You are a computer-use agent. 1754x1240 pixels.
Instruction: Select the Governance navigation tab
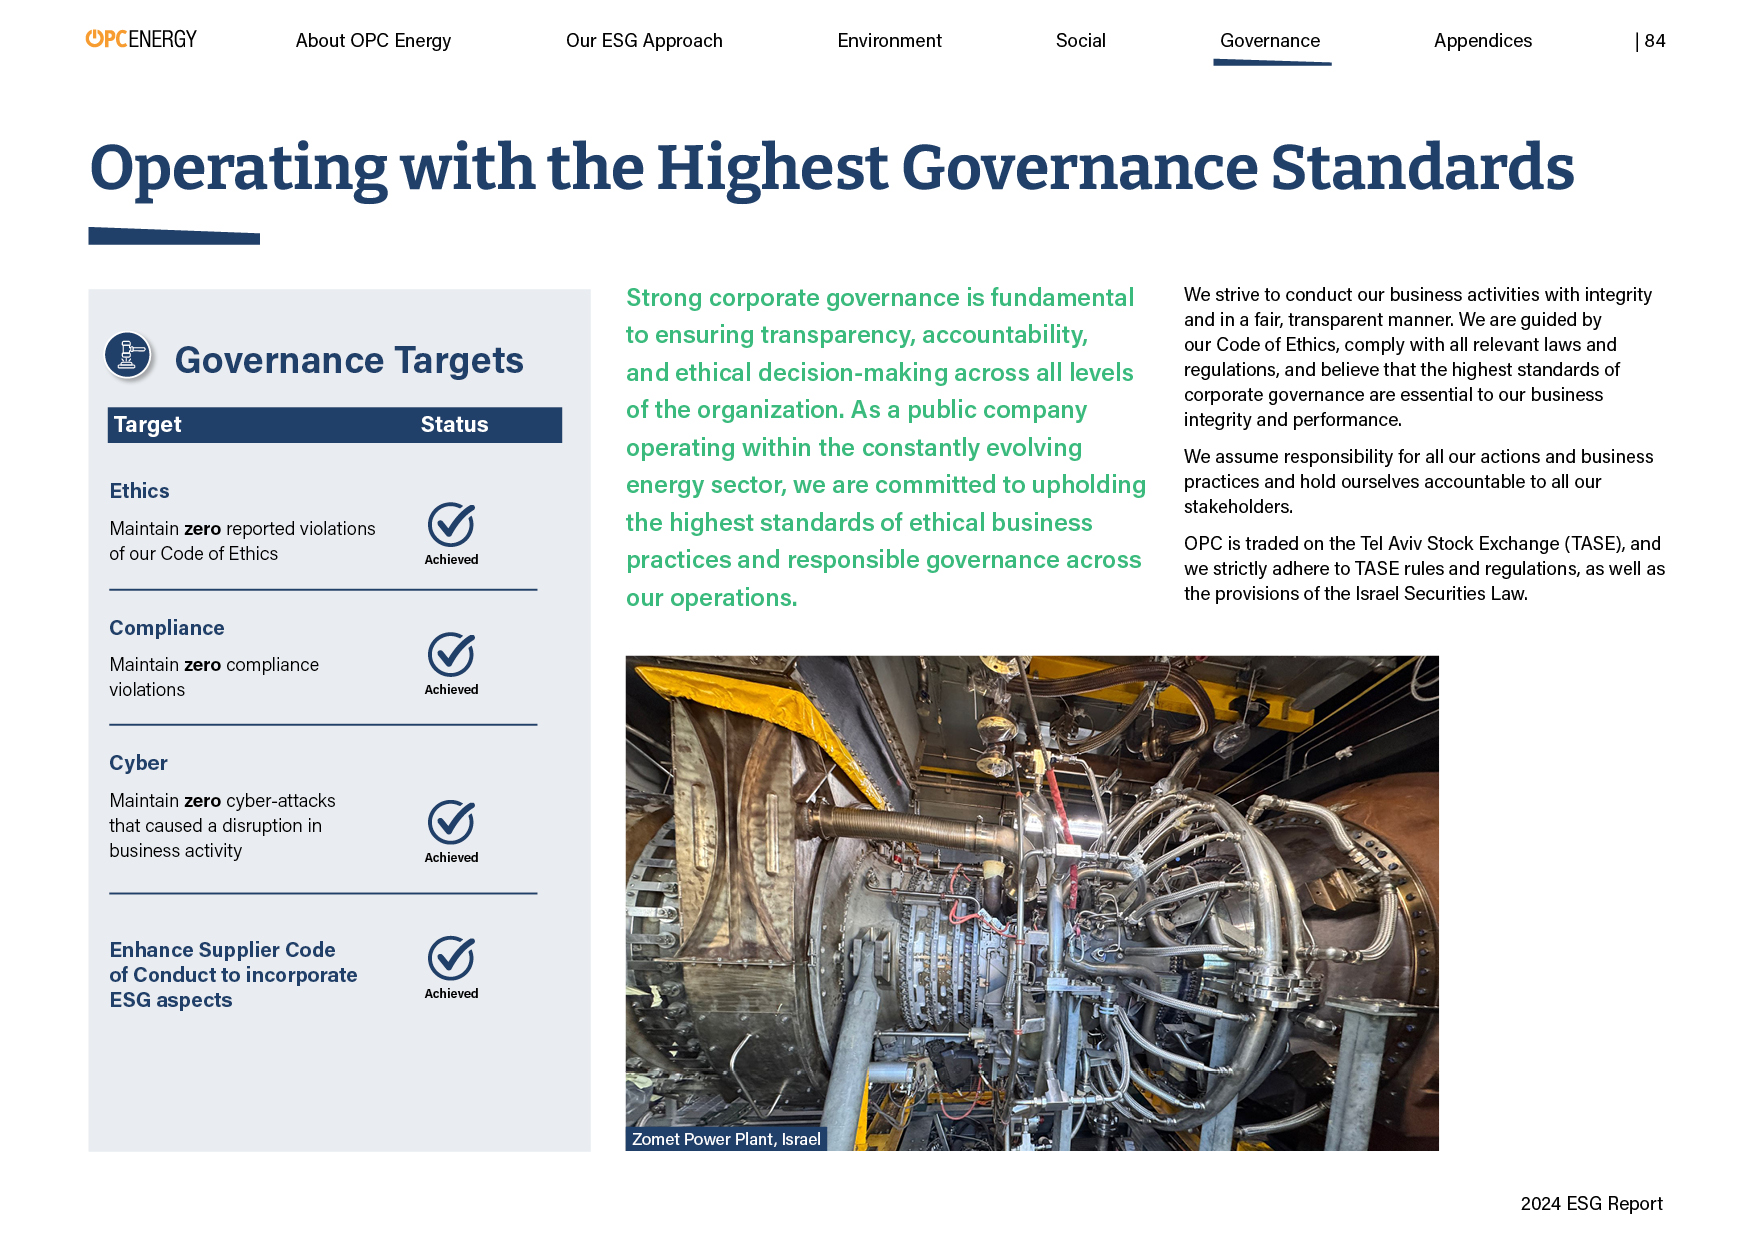[x=1270, y=41]
